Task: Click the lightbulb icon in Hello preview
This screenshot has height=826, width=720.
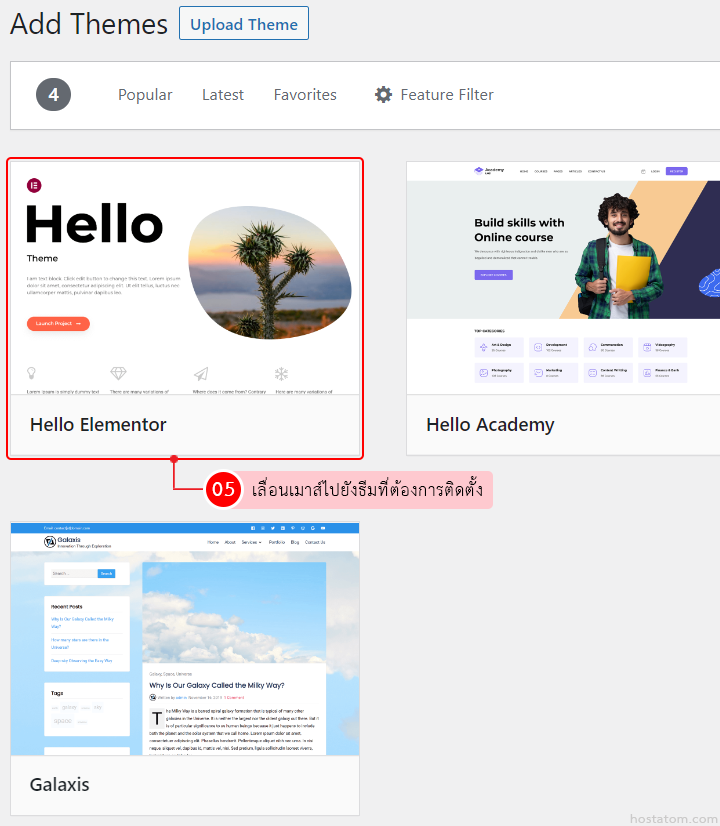Action: click(x=32, y=373)
